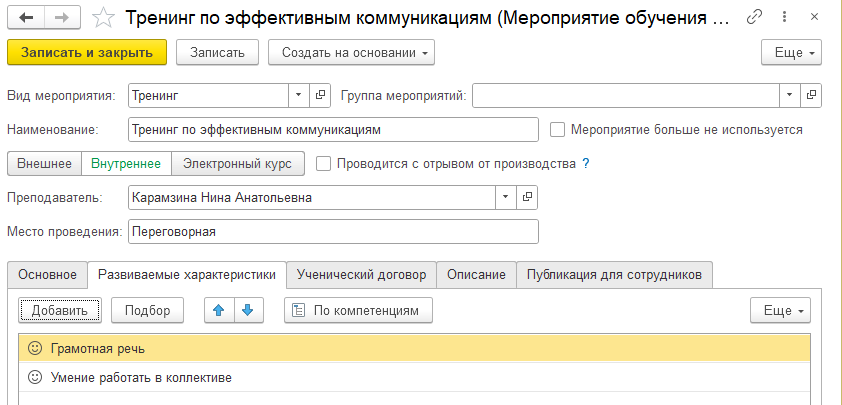Check Мероприятие больше не используется
The width and height of the screenshot is (842, 405).
click(x=558, y=129)
